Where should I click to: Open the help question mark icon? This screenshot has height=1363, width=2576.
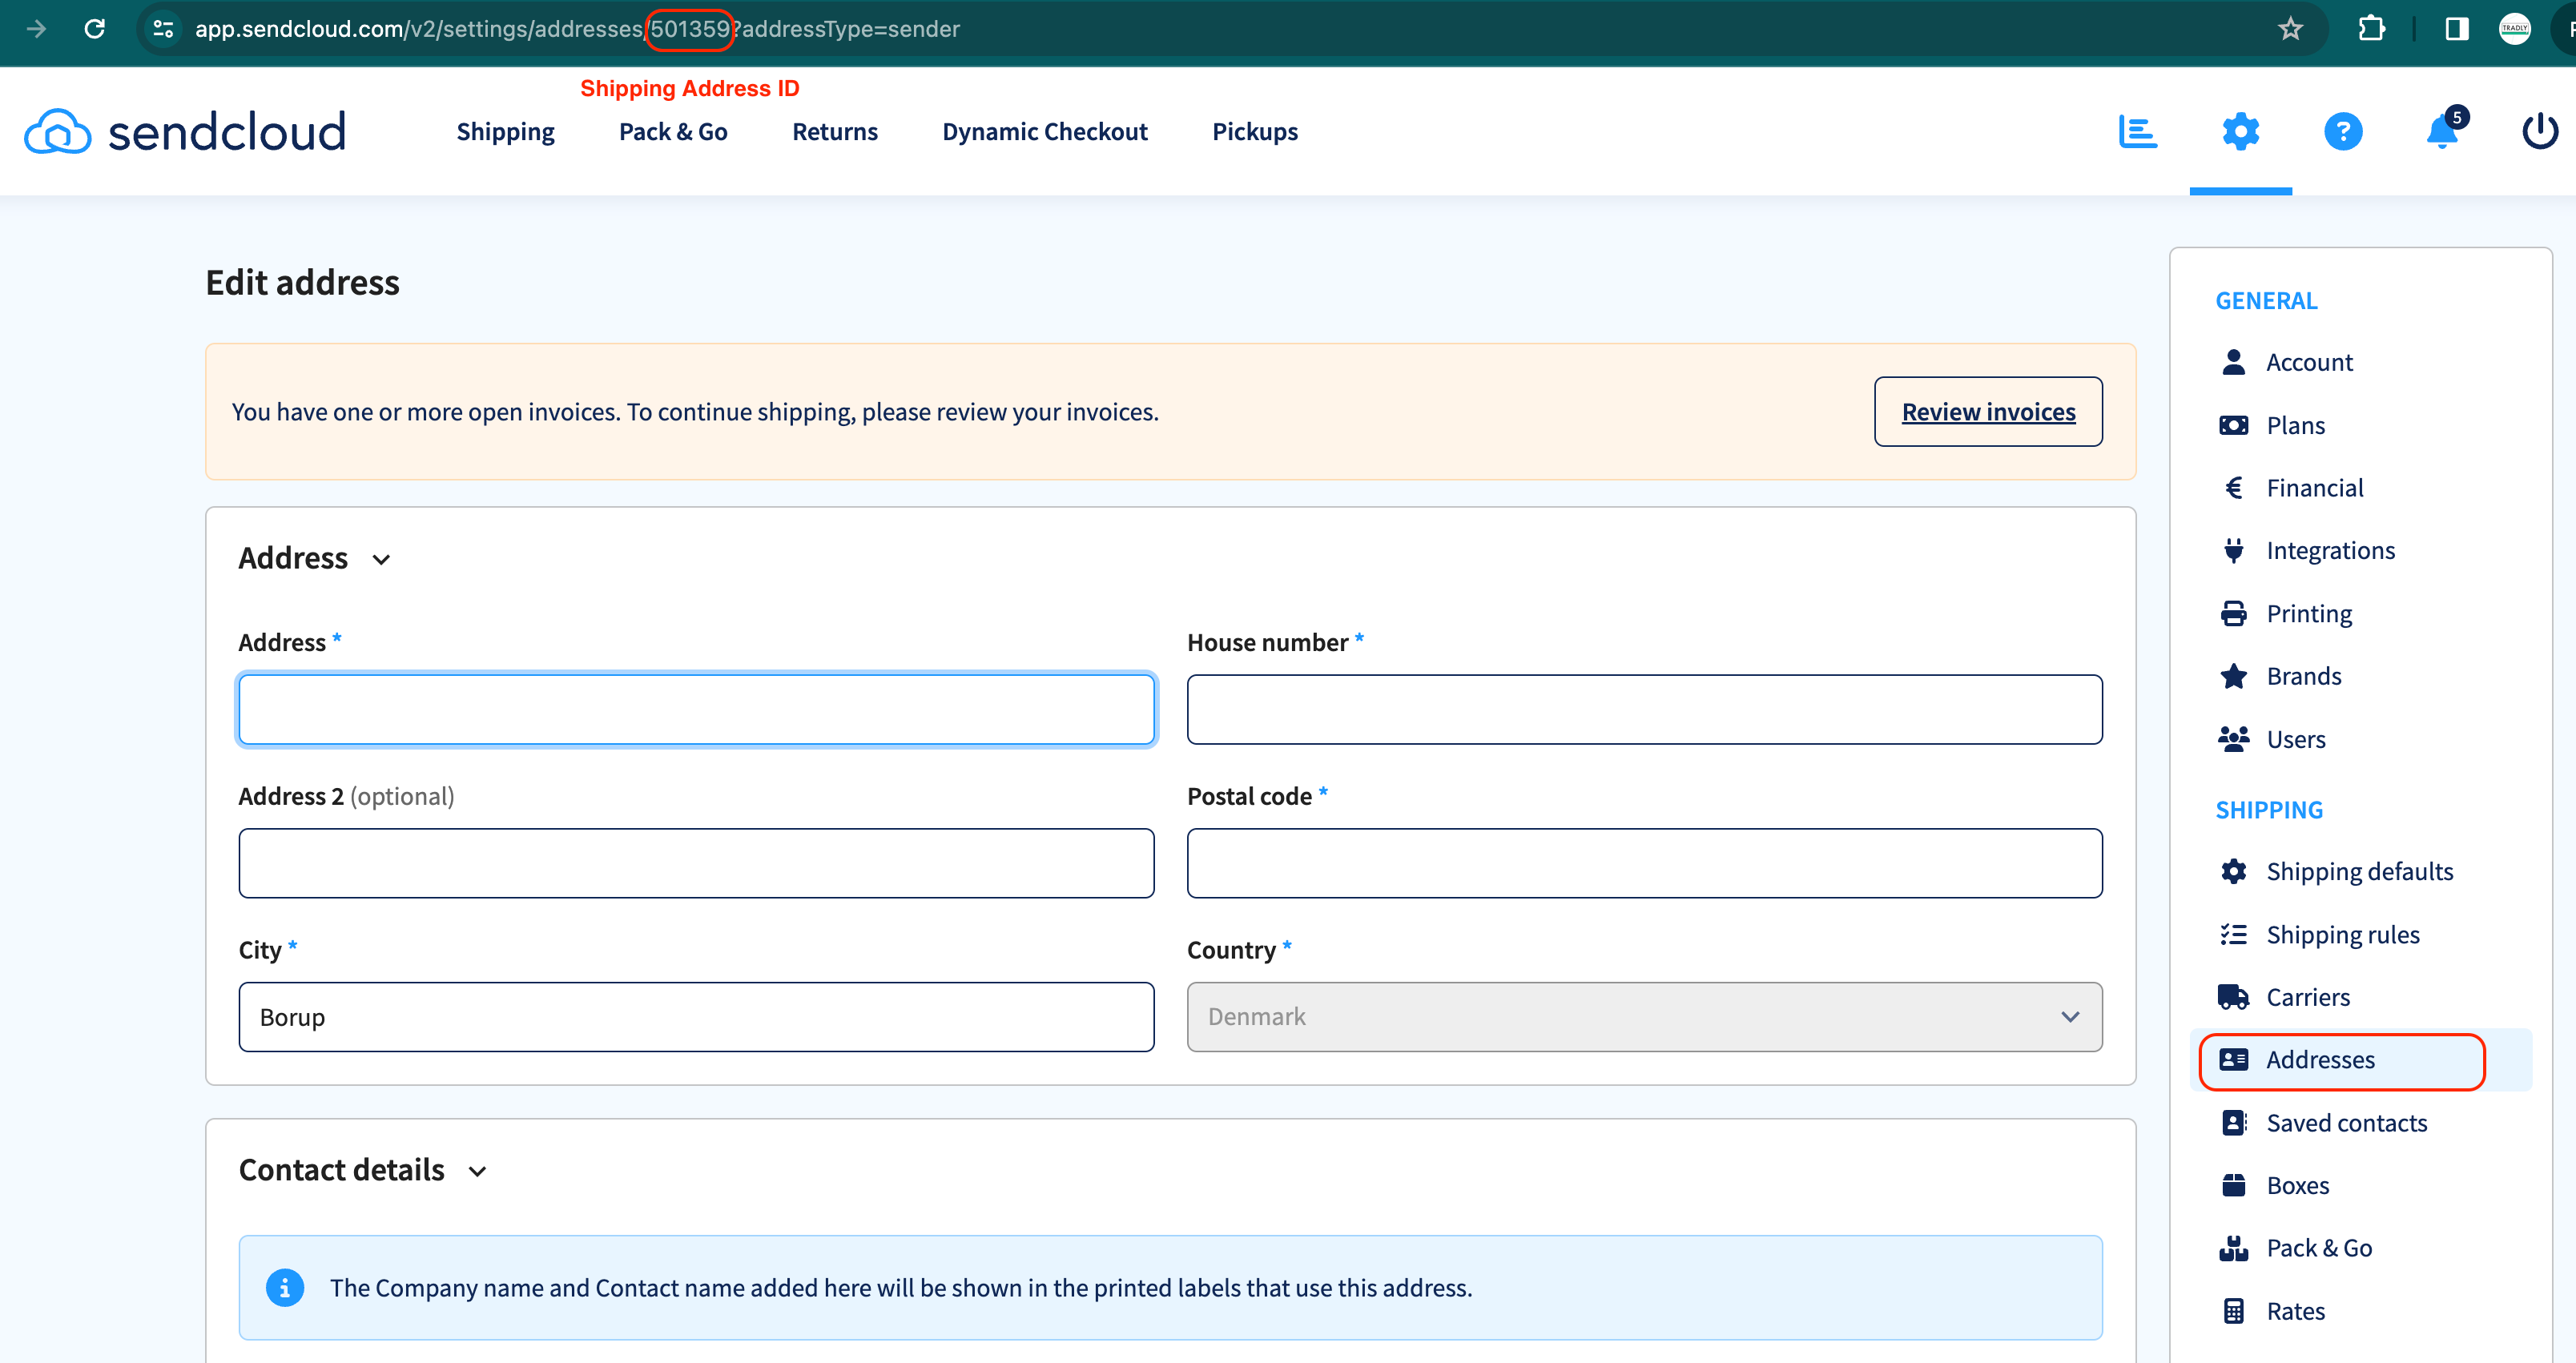(2342, 131)
